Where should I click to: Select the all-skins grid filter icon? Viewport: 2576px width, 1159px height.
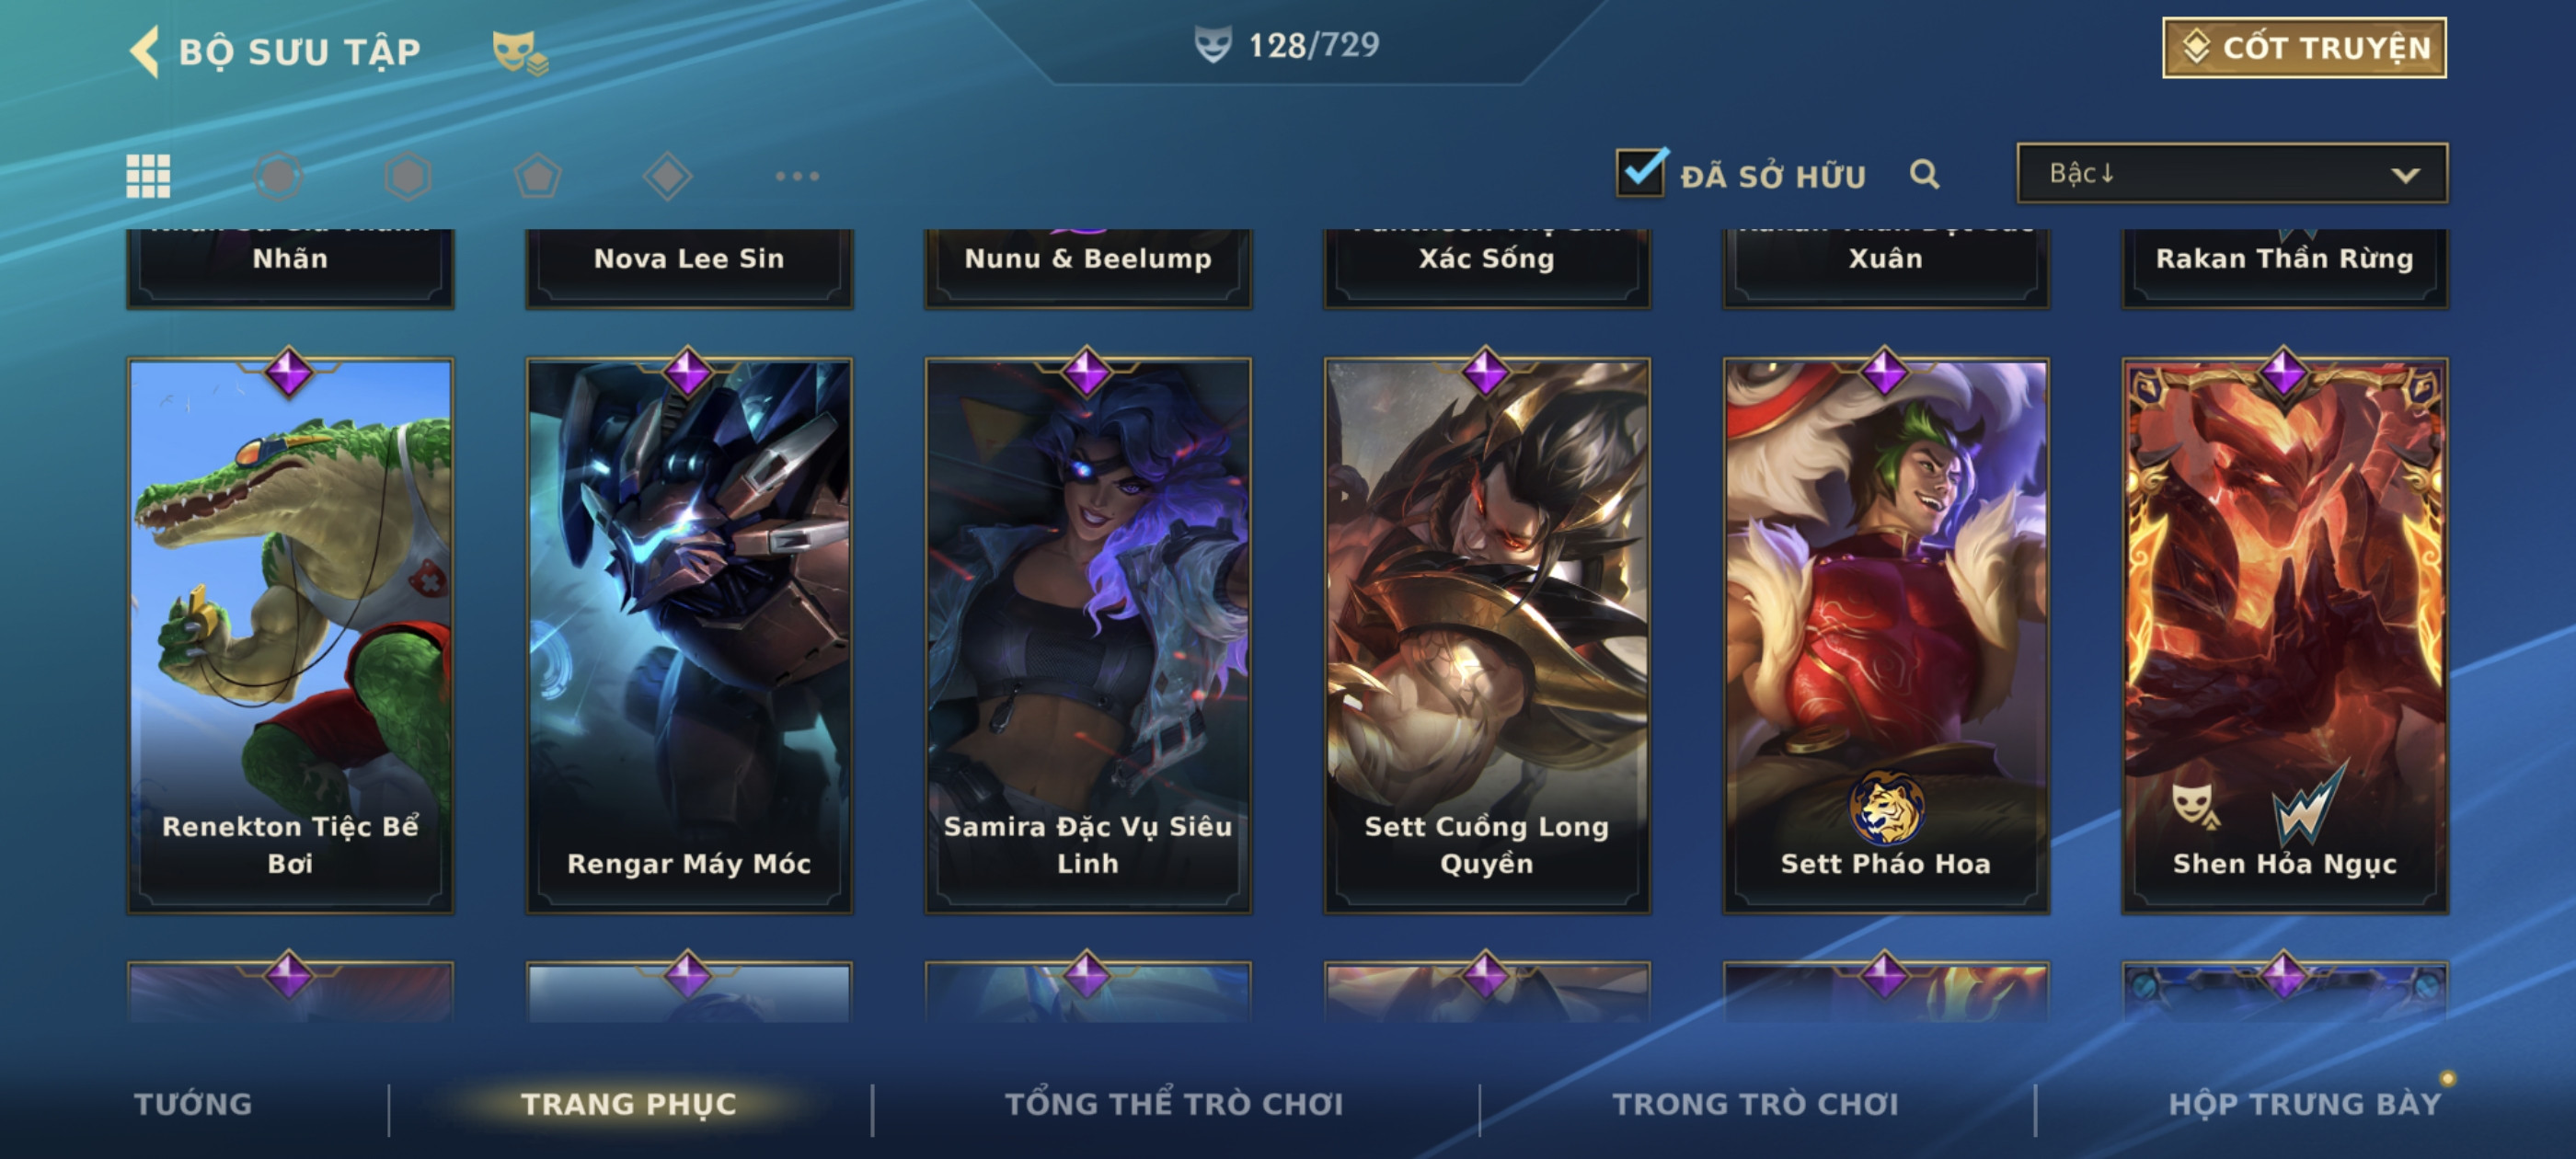point(148,176)
